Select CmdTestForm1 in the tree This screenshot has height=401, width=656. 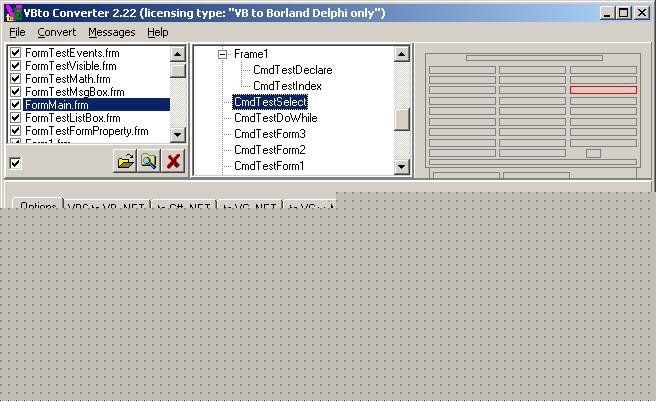(x=269, y=166)
